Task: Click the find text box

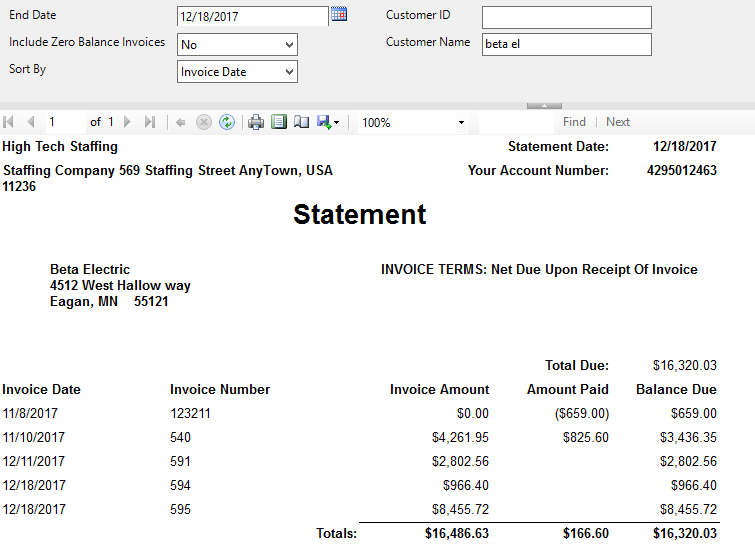Action: 516,123
